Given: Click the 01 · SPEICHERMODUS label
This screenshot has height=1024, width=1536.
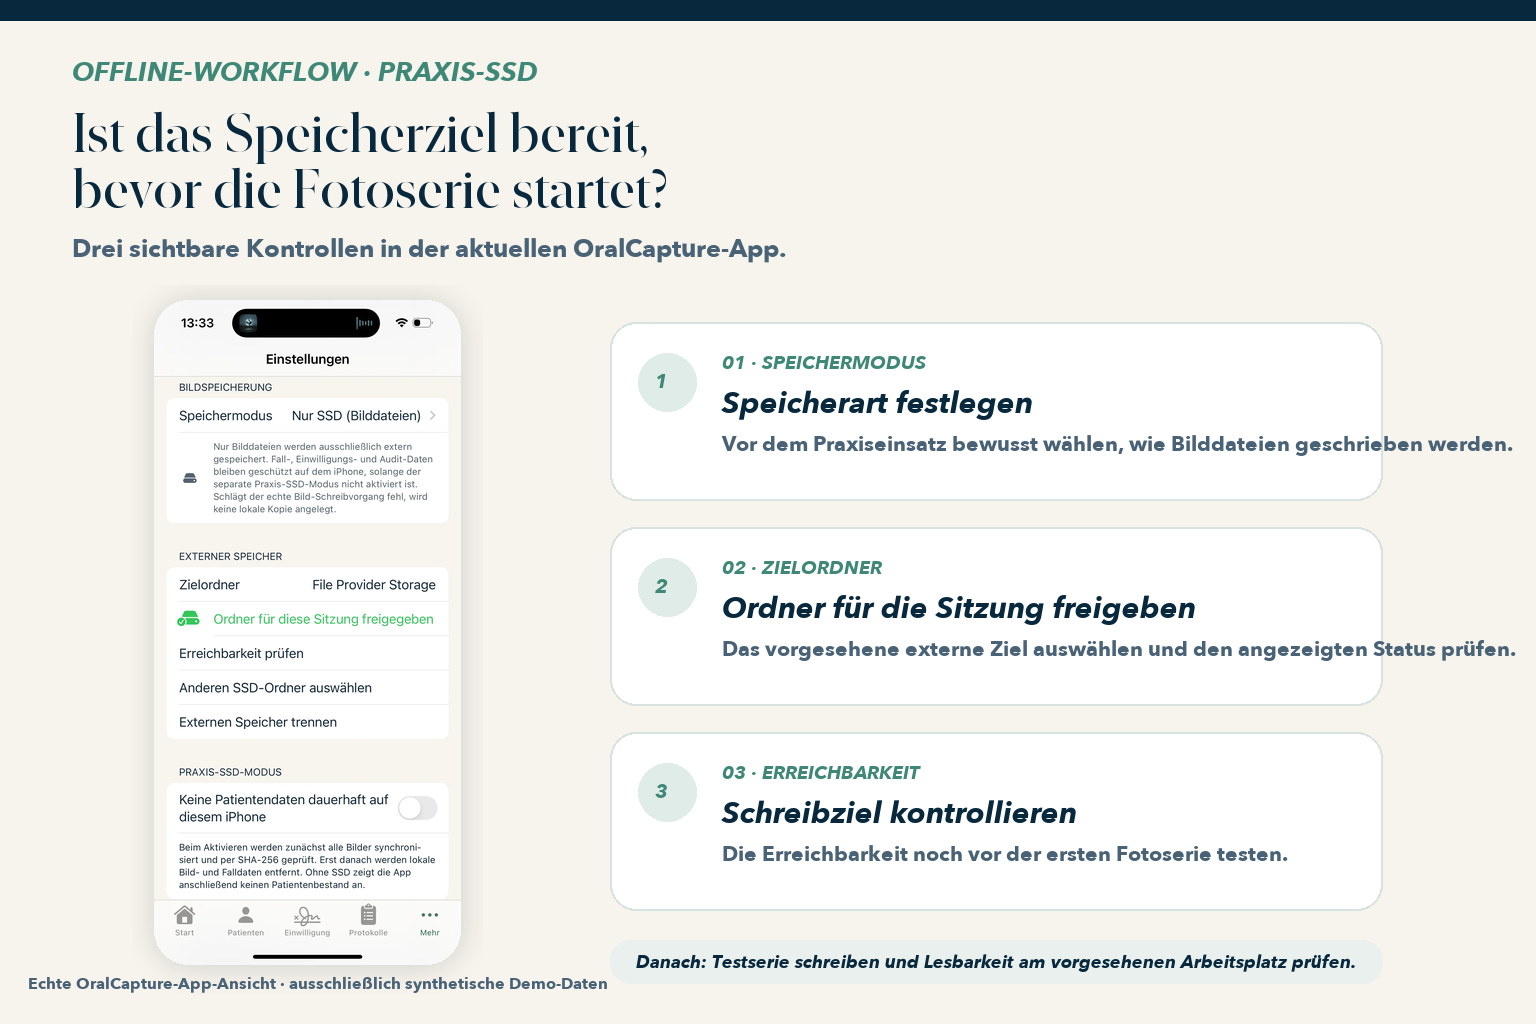Looking at the screenshot, I should tap(824, 362).
